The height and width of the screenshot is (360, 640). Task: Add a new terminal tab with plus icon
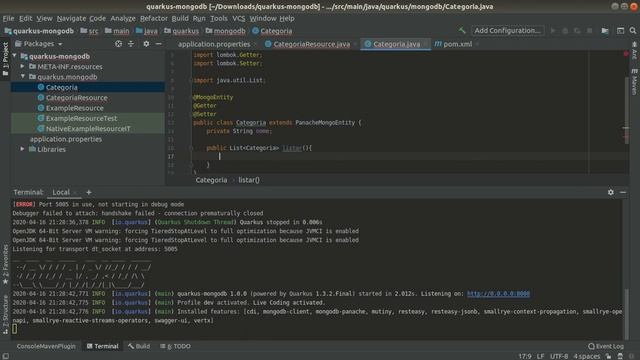click(x=89, y=192)
